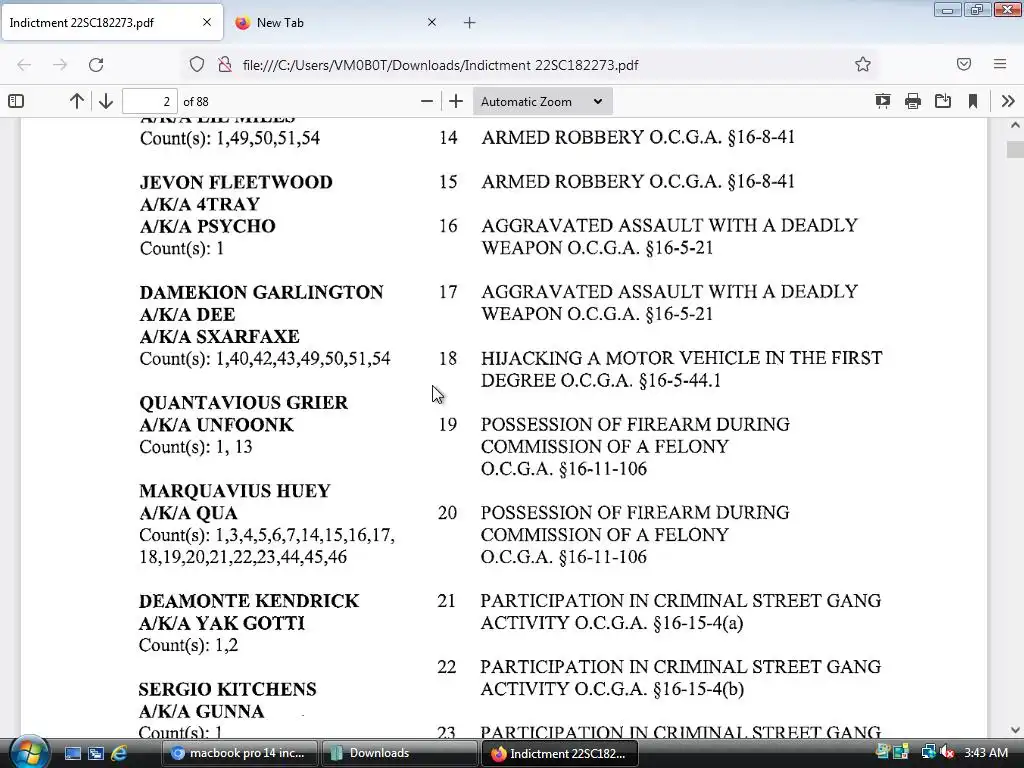
Task: Click name MARQUAVIUS HUEY
Action: pyautogui.click(x=234, y=490)
